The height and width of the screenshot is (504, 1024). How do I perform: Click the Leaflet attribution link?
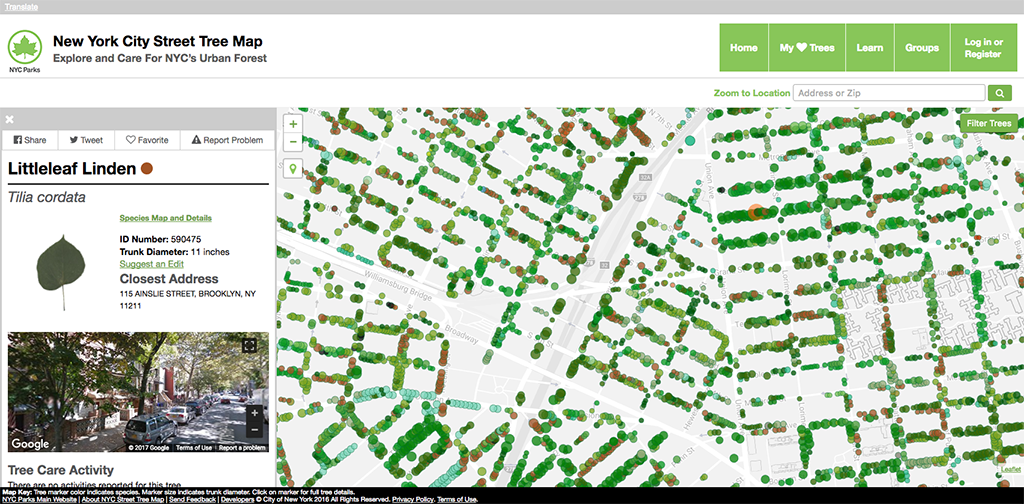[x=1010, y=469]
